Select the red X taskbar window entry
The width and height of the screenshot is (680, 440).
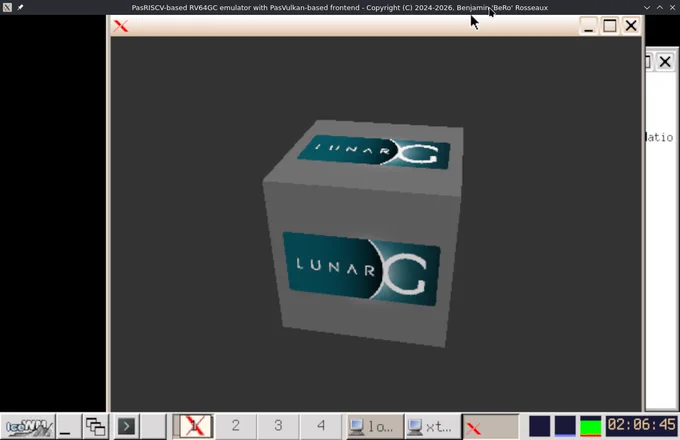point(490,427)
